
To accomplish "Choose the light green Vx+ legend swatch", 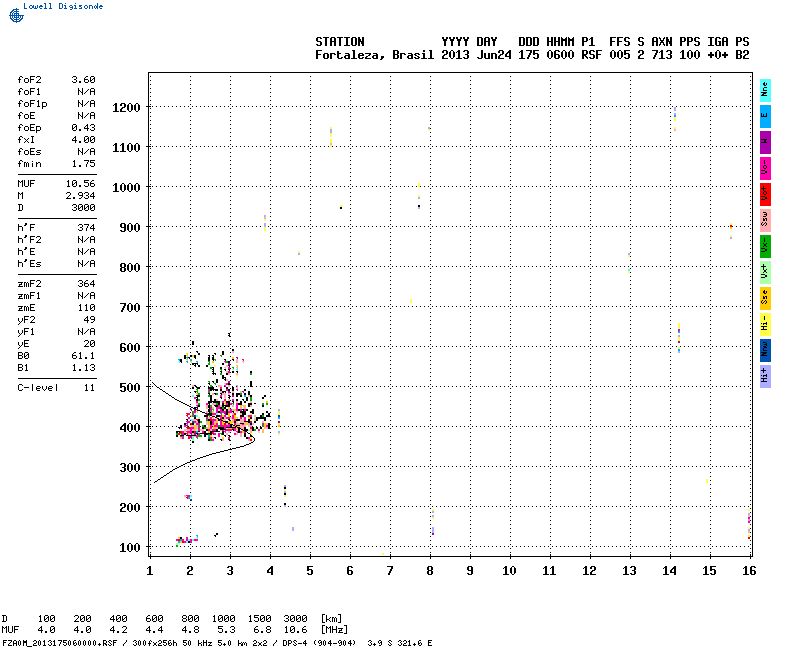I will pyautogui.click(x=765, y=272).
